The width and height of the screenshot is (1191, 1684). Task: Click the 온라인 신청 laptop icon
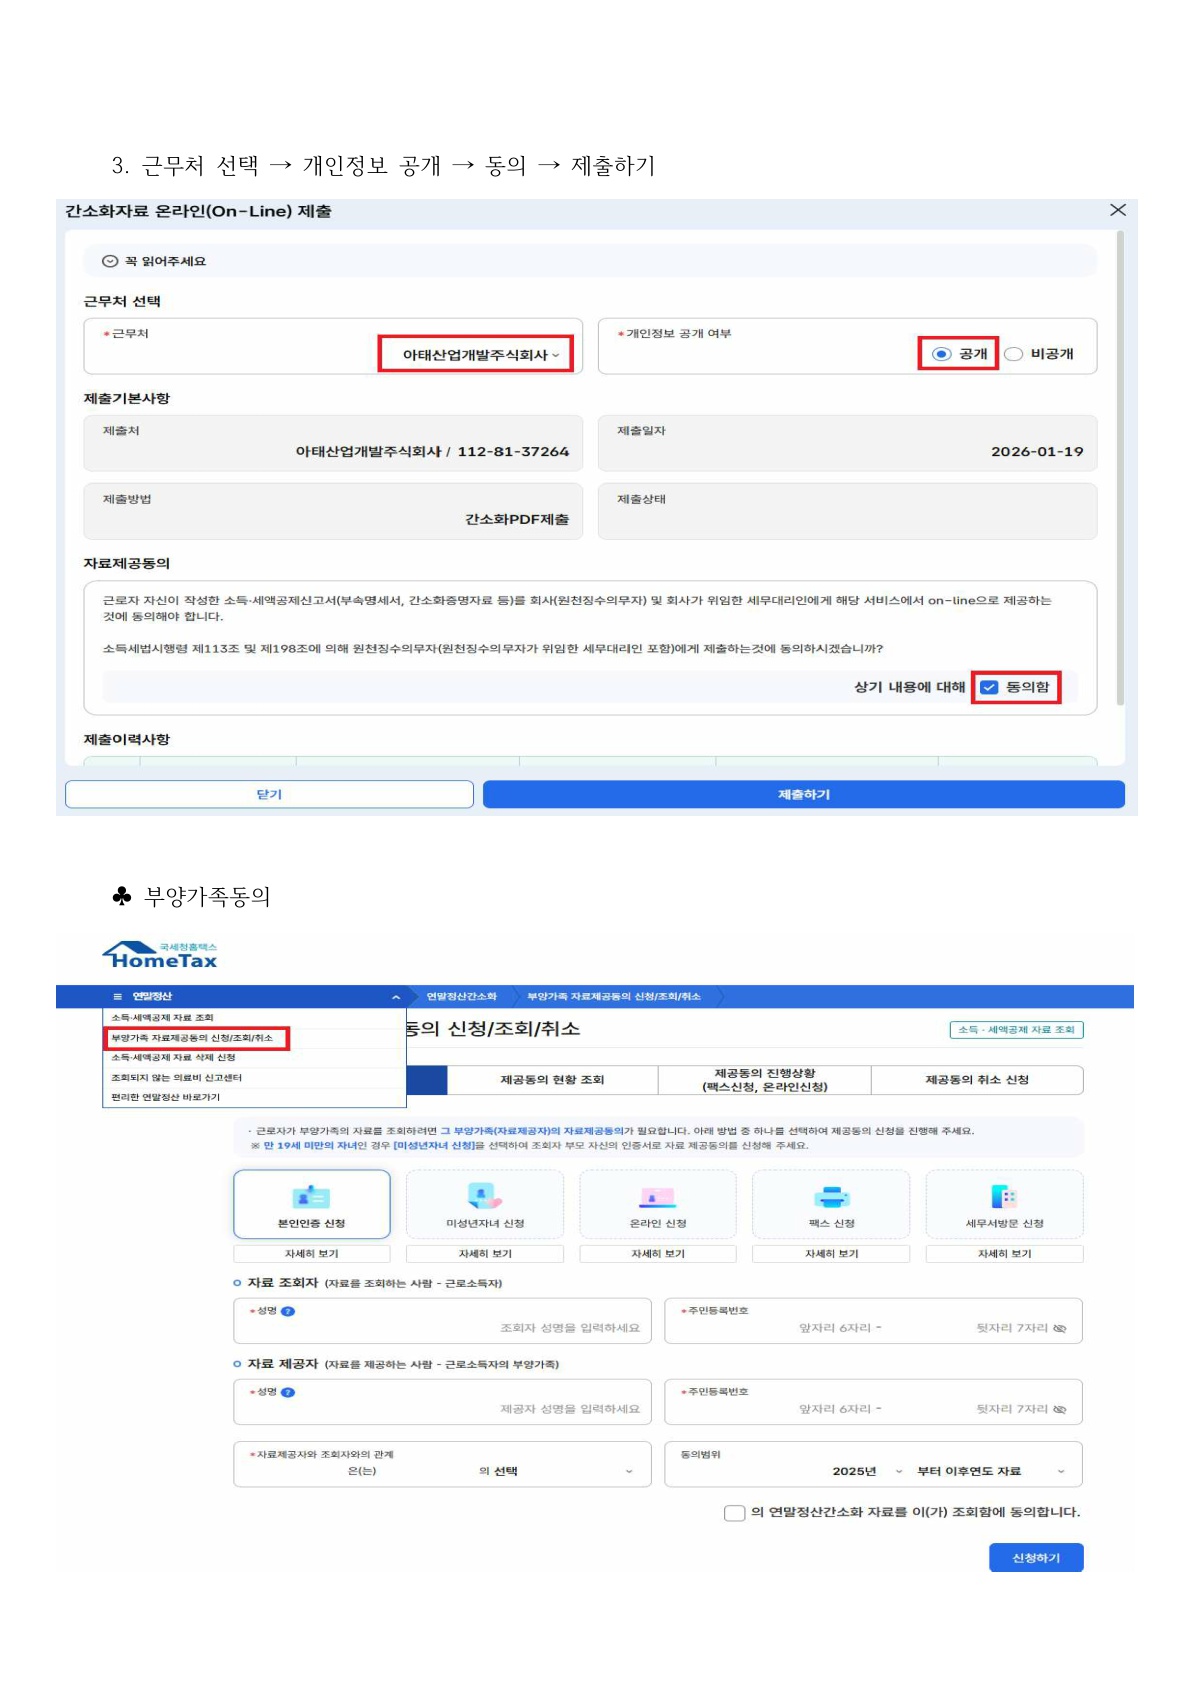pos(657,1197)
